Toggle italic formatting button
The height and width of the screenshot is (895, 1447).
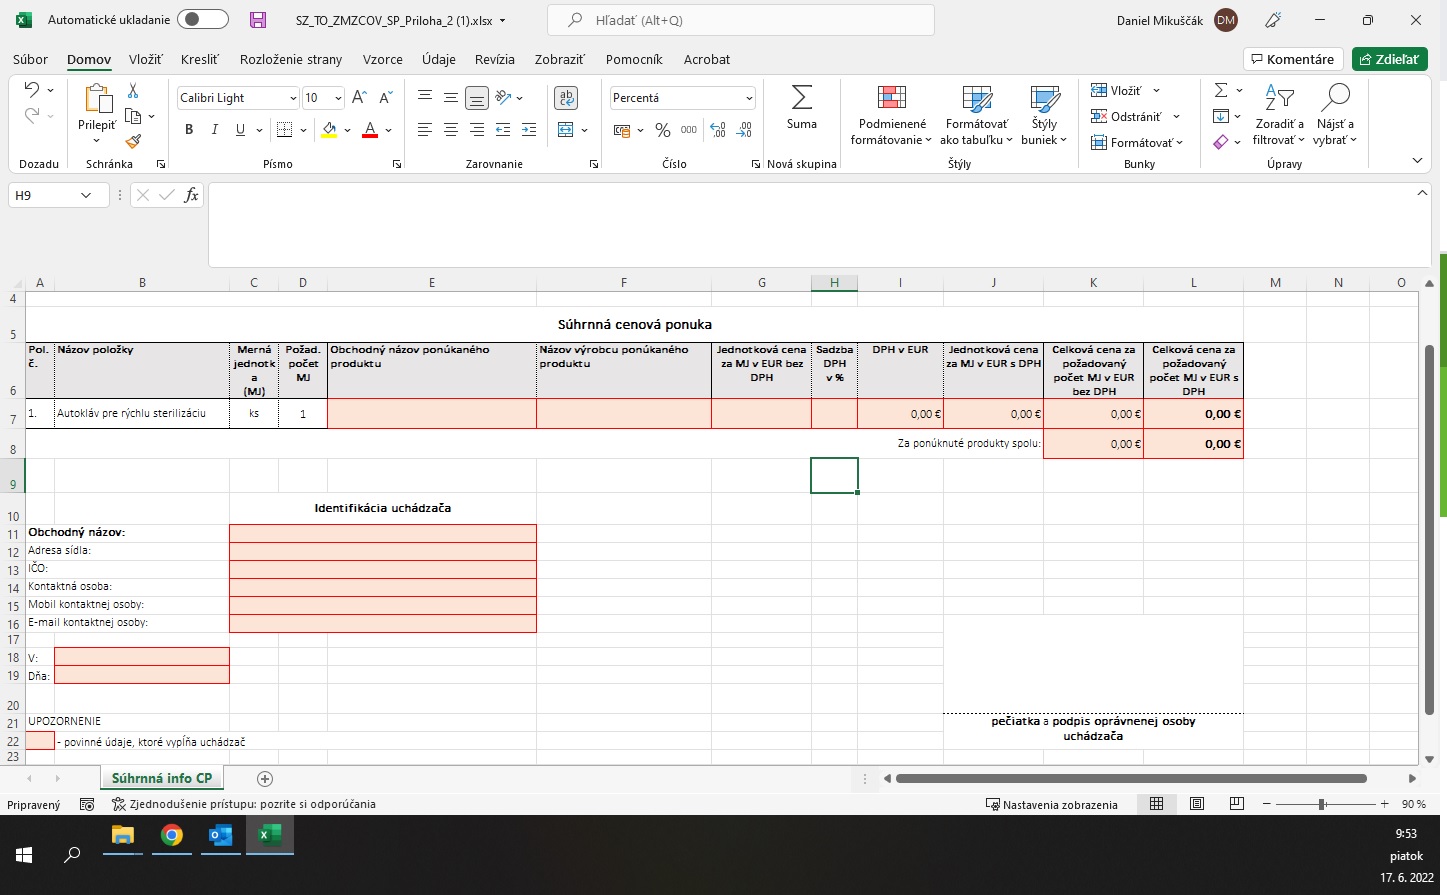coord(214,130)
